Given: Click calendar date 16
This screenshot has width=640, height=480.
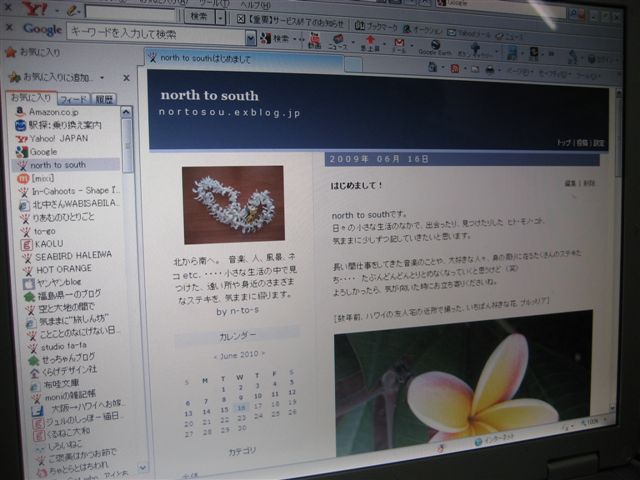Looking at the screenshot, I should point(241,408).
